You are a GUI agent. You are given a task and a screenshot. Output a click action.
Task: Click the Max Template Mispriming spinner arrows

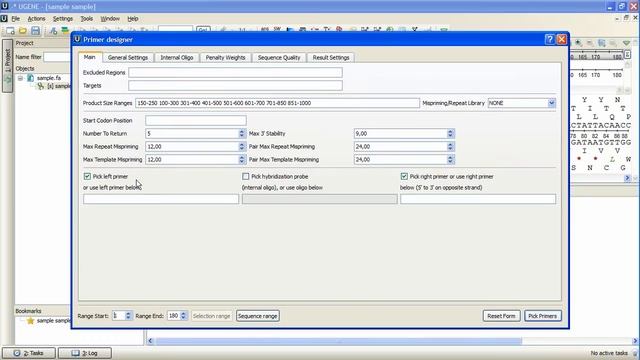(x=242, y=160)
